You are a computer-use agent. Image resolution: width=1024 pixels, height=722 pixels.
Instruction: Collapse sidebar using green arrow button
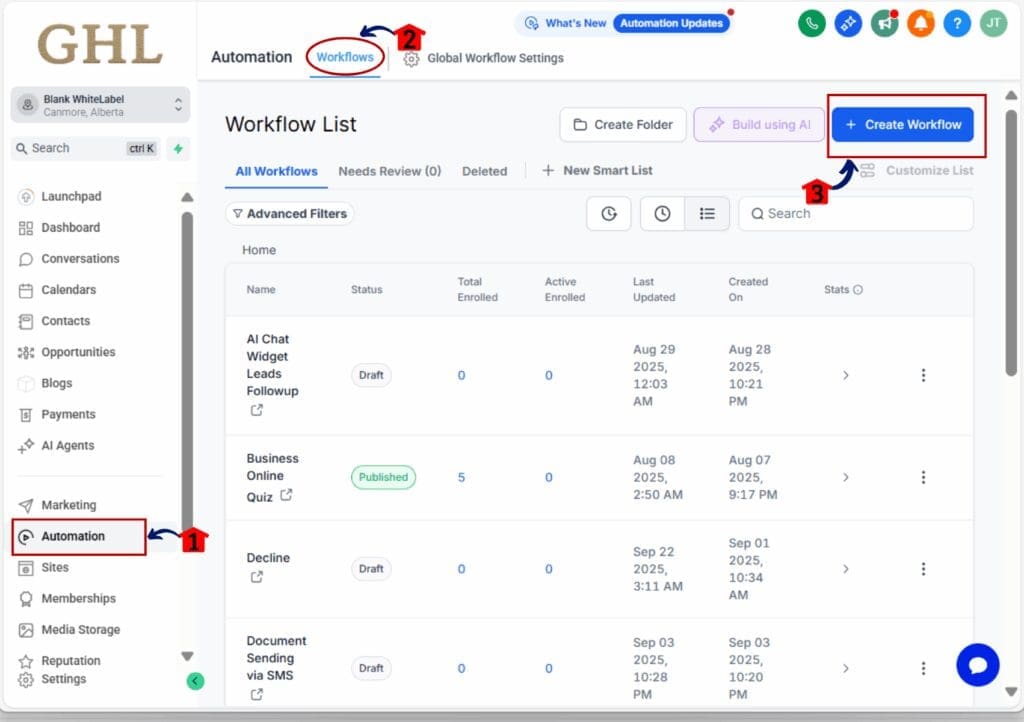196,681
